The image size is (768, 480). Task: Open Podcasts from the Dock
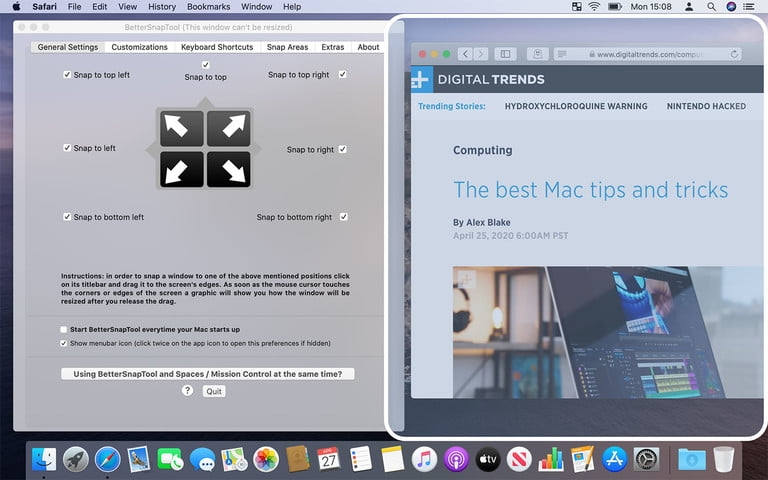456,460
